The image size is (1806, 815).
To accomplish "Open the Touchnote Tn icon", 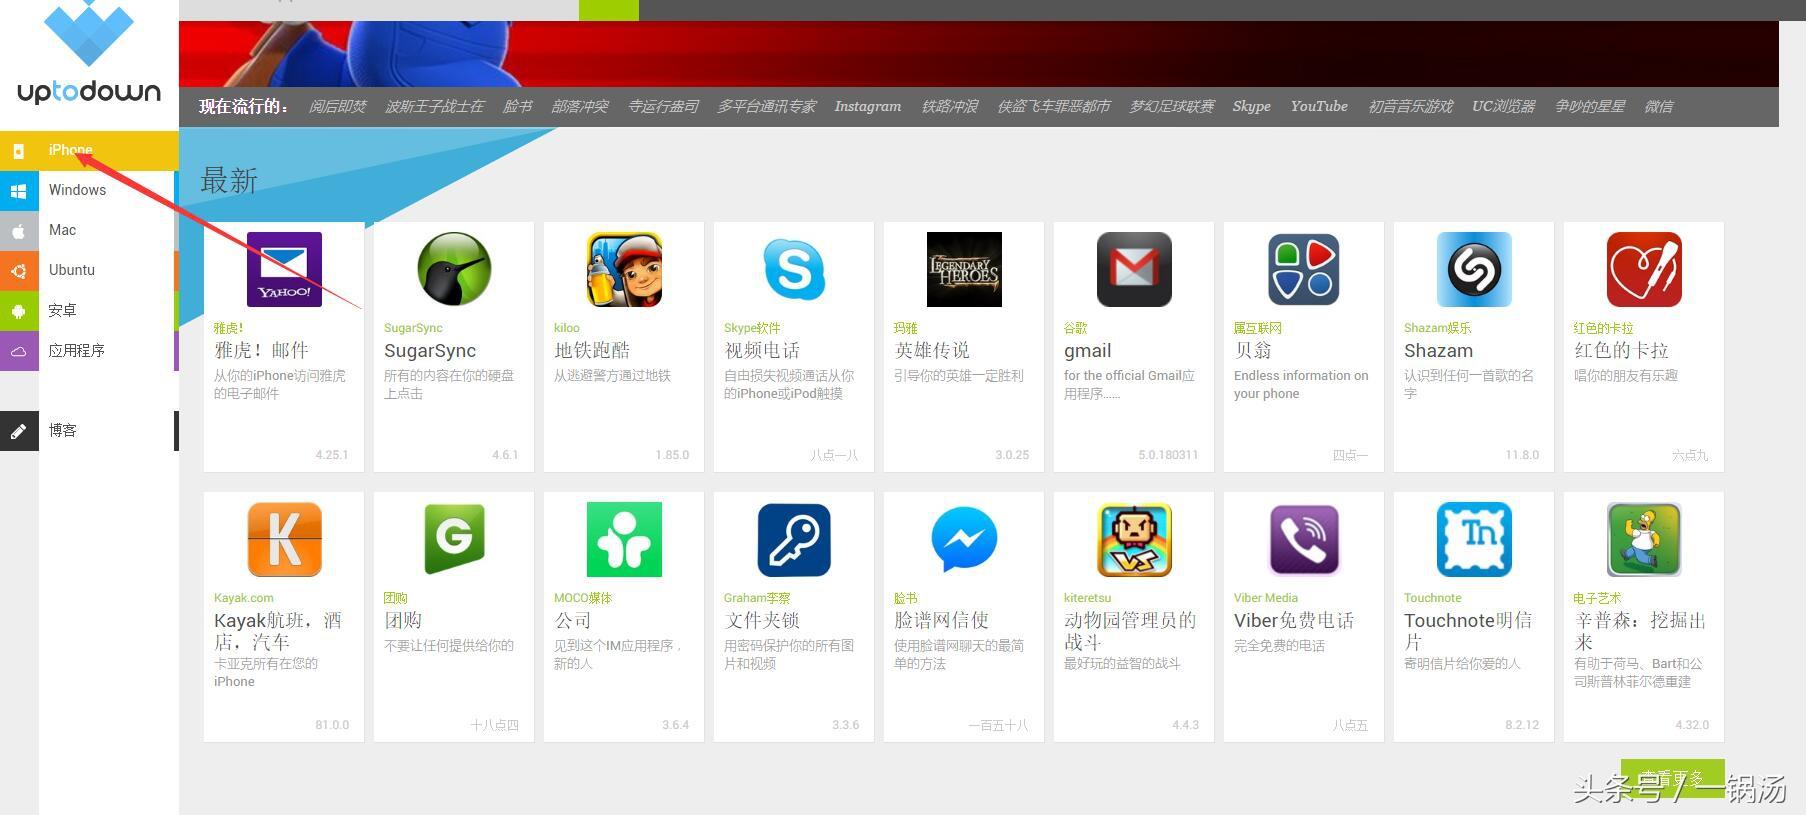I will pyautogui.click(x=1474, y=539).
